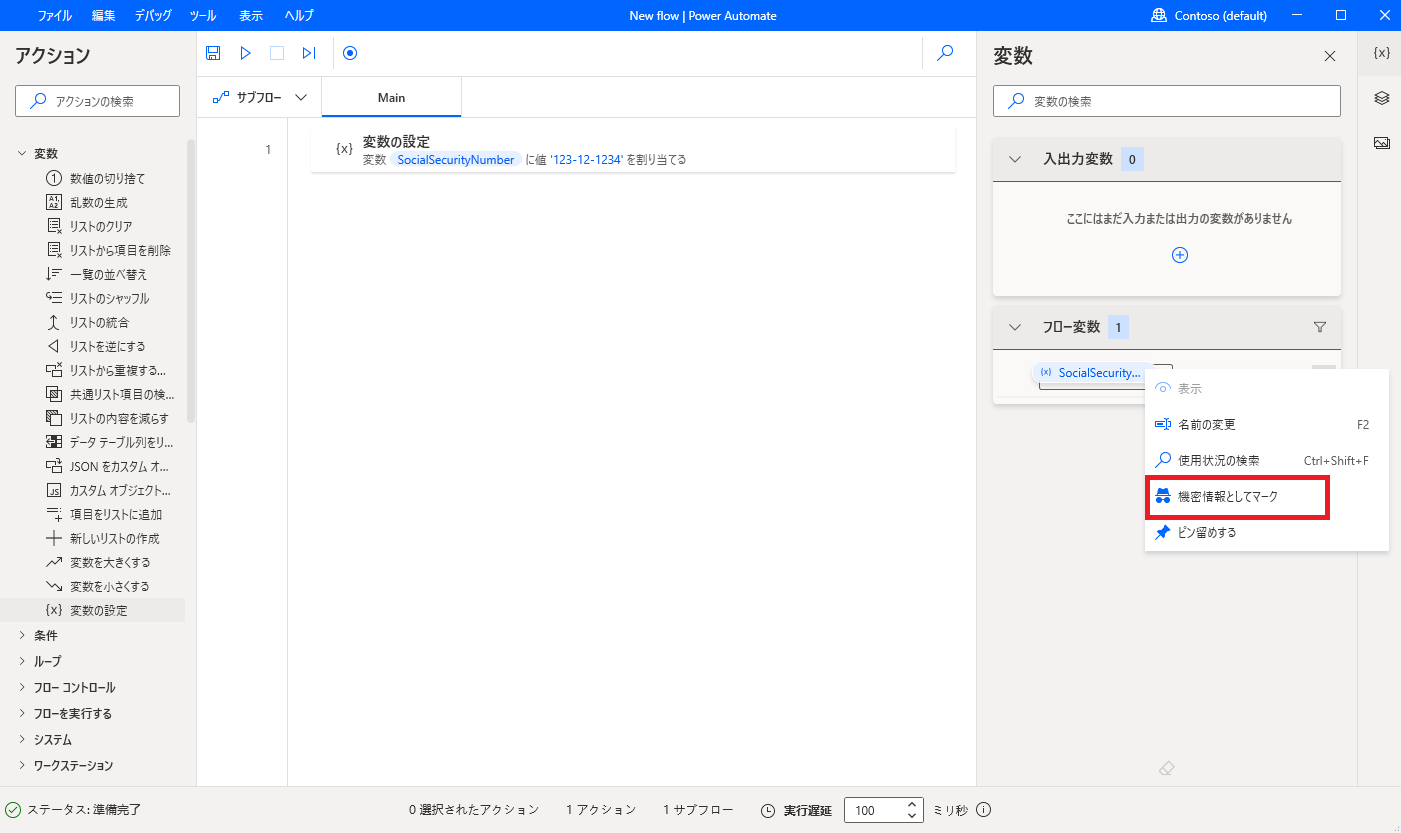
Task: Click the Stop flow square icon
Action: (277, 53)
